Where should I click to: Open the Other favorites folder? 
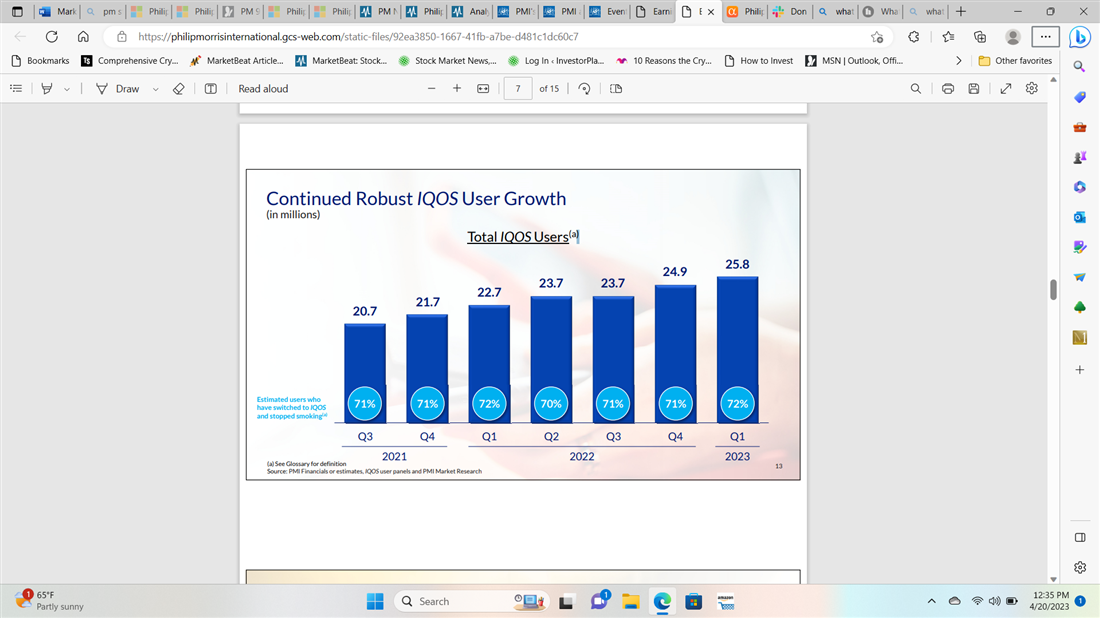pos(1014,60)
